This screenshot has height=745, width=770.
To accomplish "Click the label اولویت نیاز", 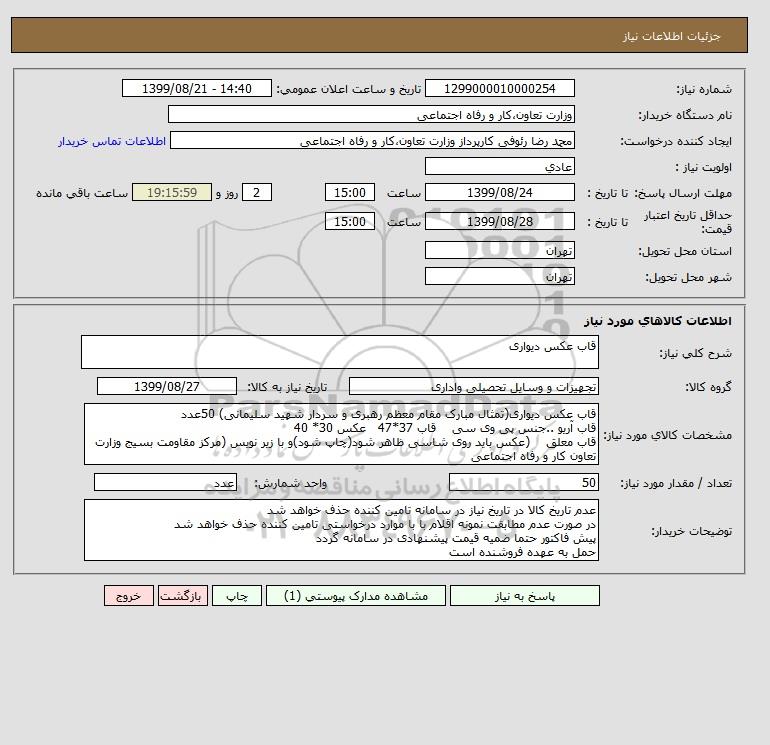I will coord(704,167).
